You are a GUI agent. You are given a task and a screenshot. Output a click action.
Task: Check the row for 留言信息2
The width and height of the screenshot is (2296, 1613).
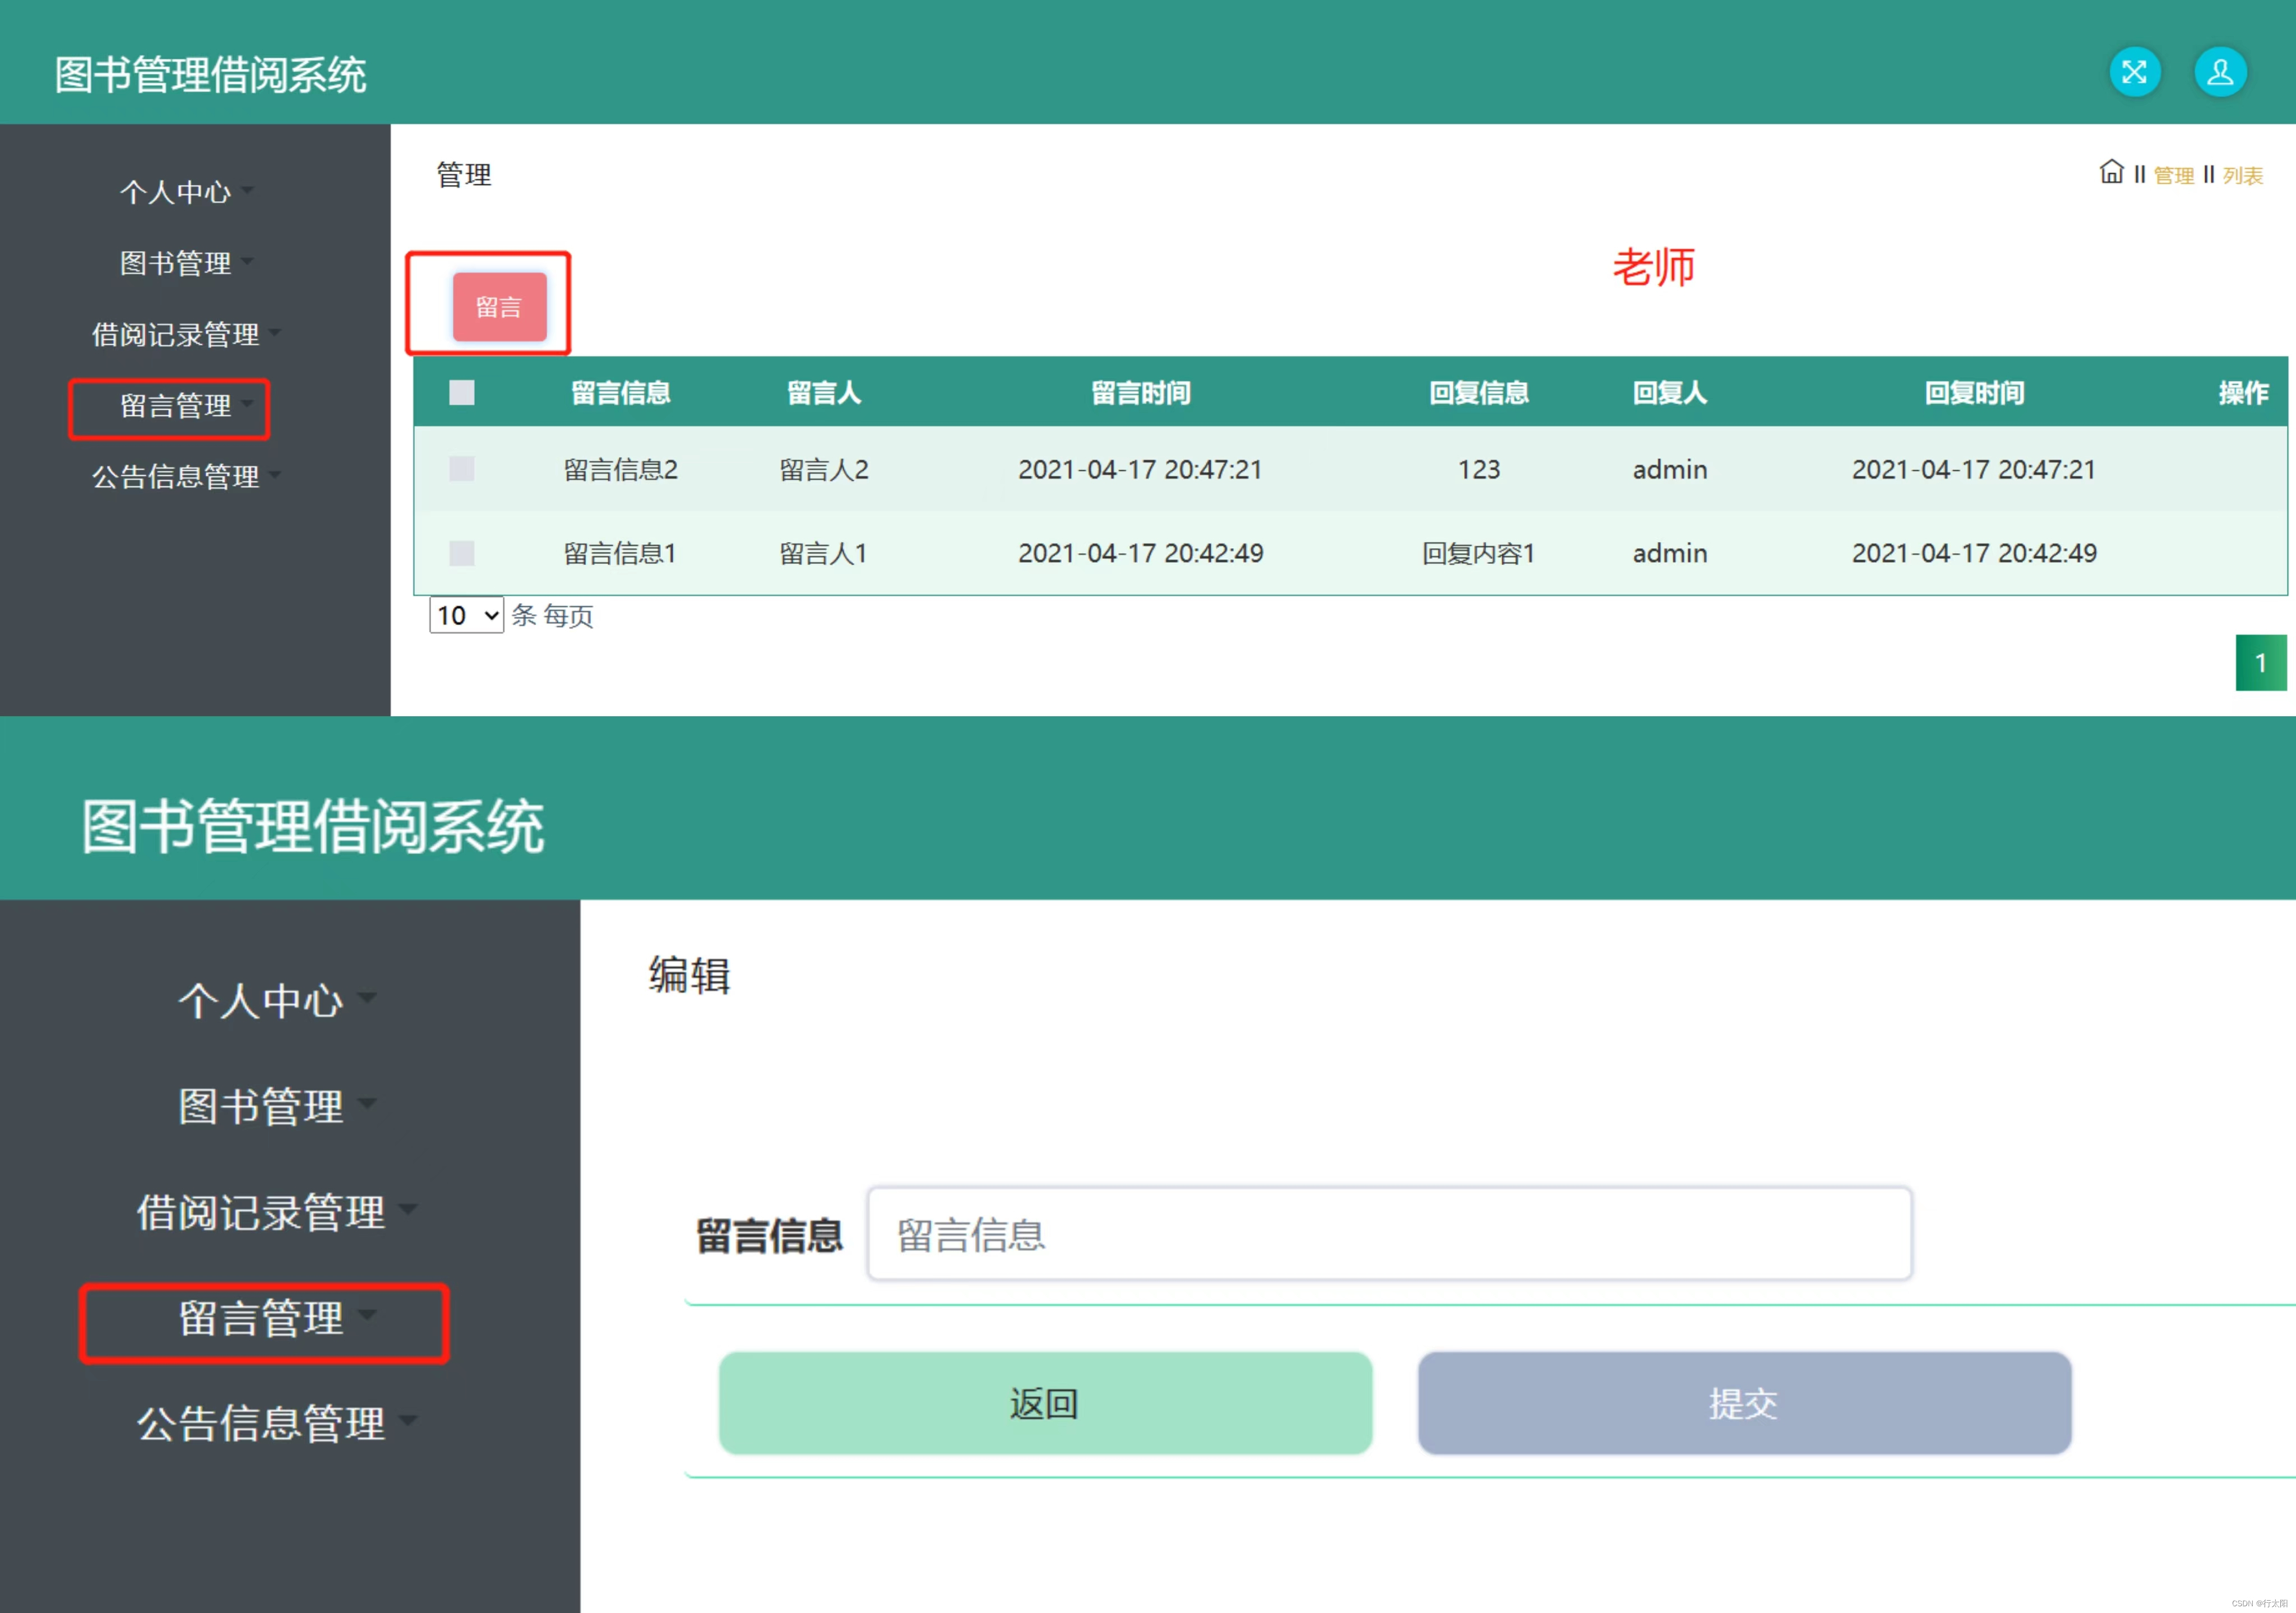[x=461, y=469]
